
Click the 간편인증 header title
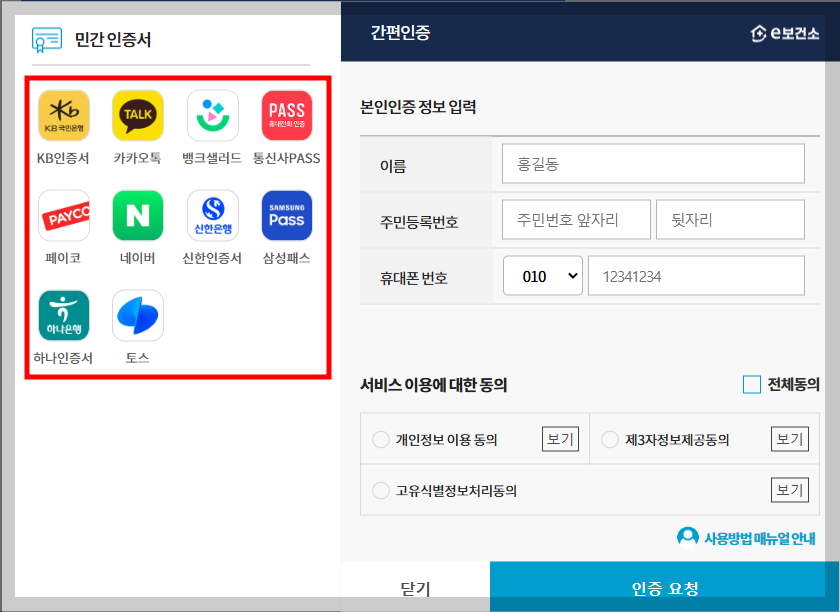pos(400,33)
